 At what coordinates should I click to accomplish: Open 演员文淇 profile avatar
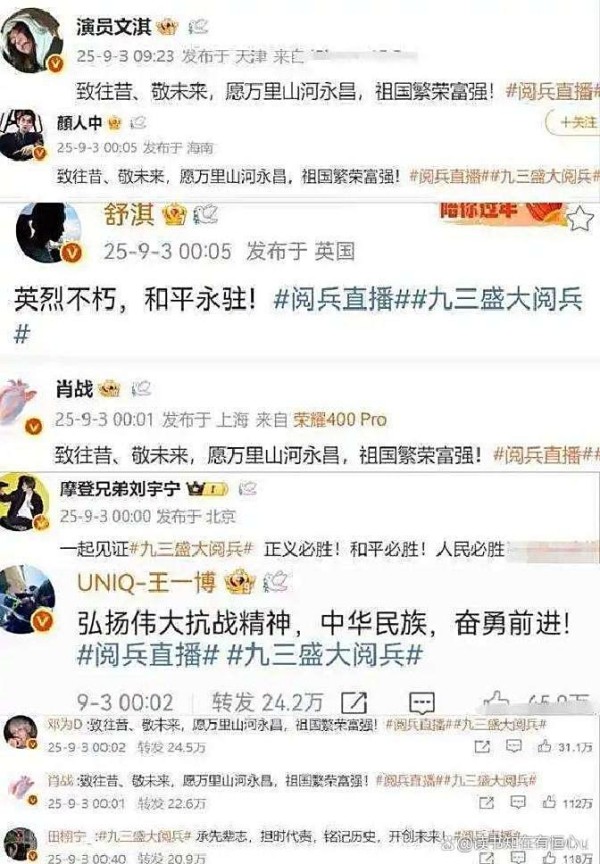(x=31, y=40)
